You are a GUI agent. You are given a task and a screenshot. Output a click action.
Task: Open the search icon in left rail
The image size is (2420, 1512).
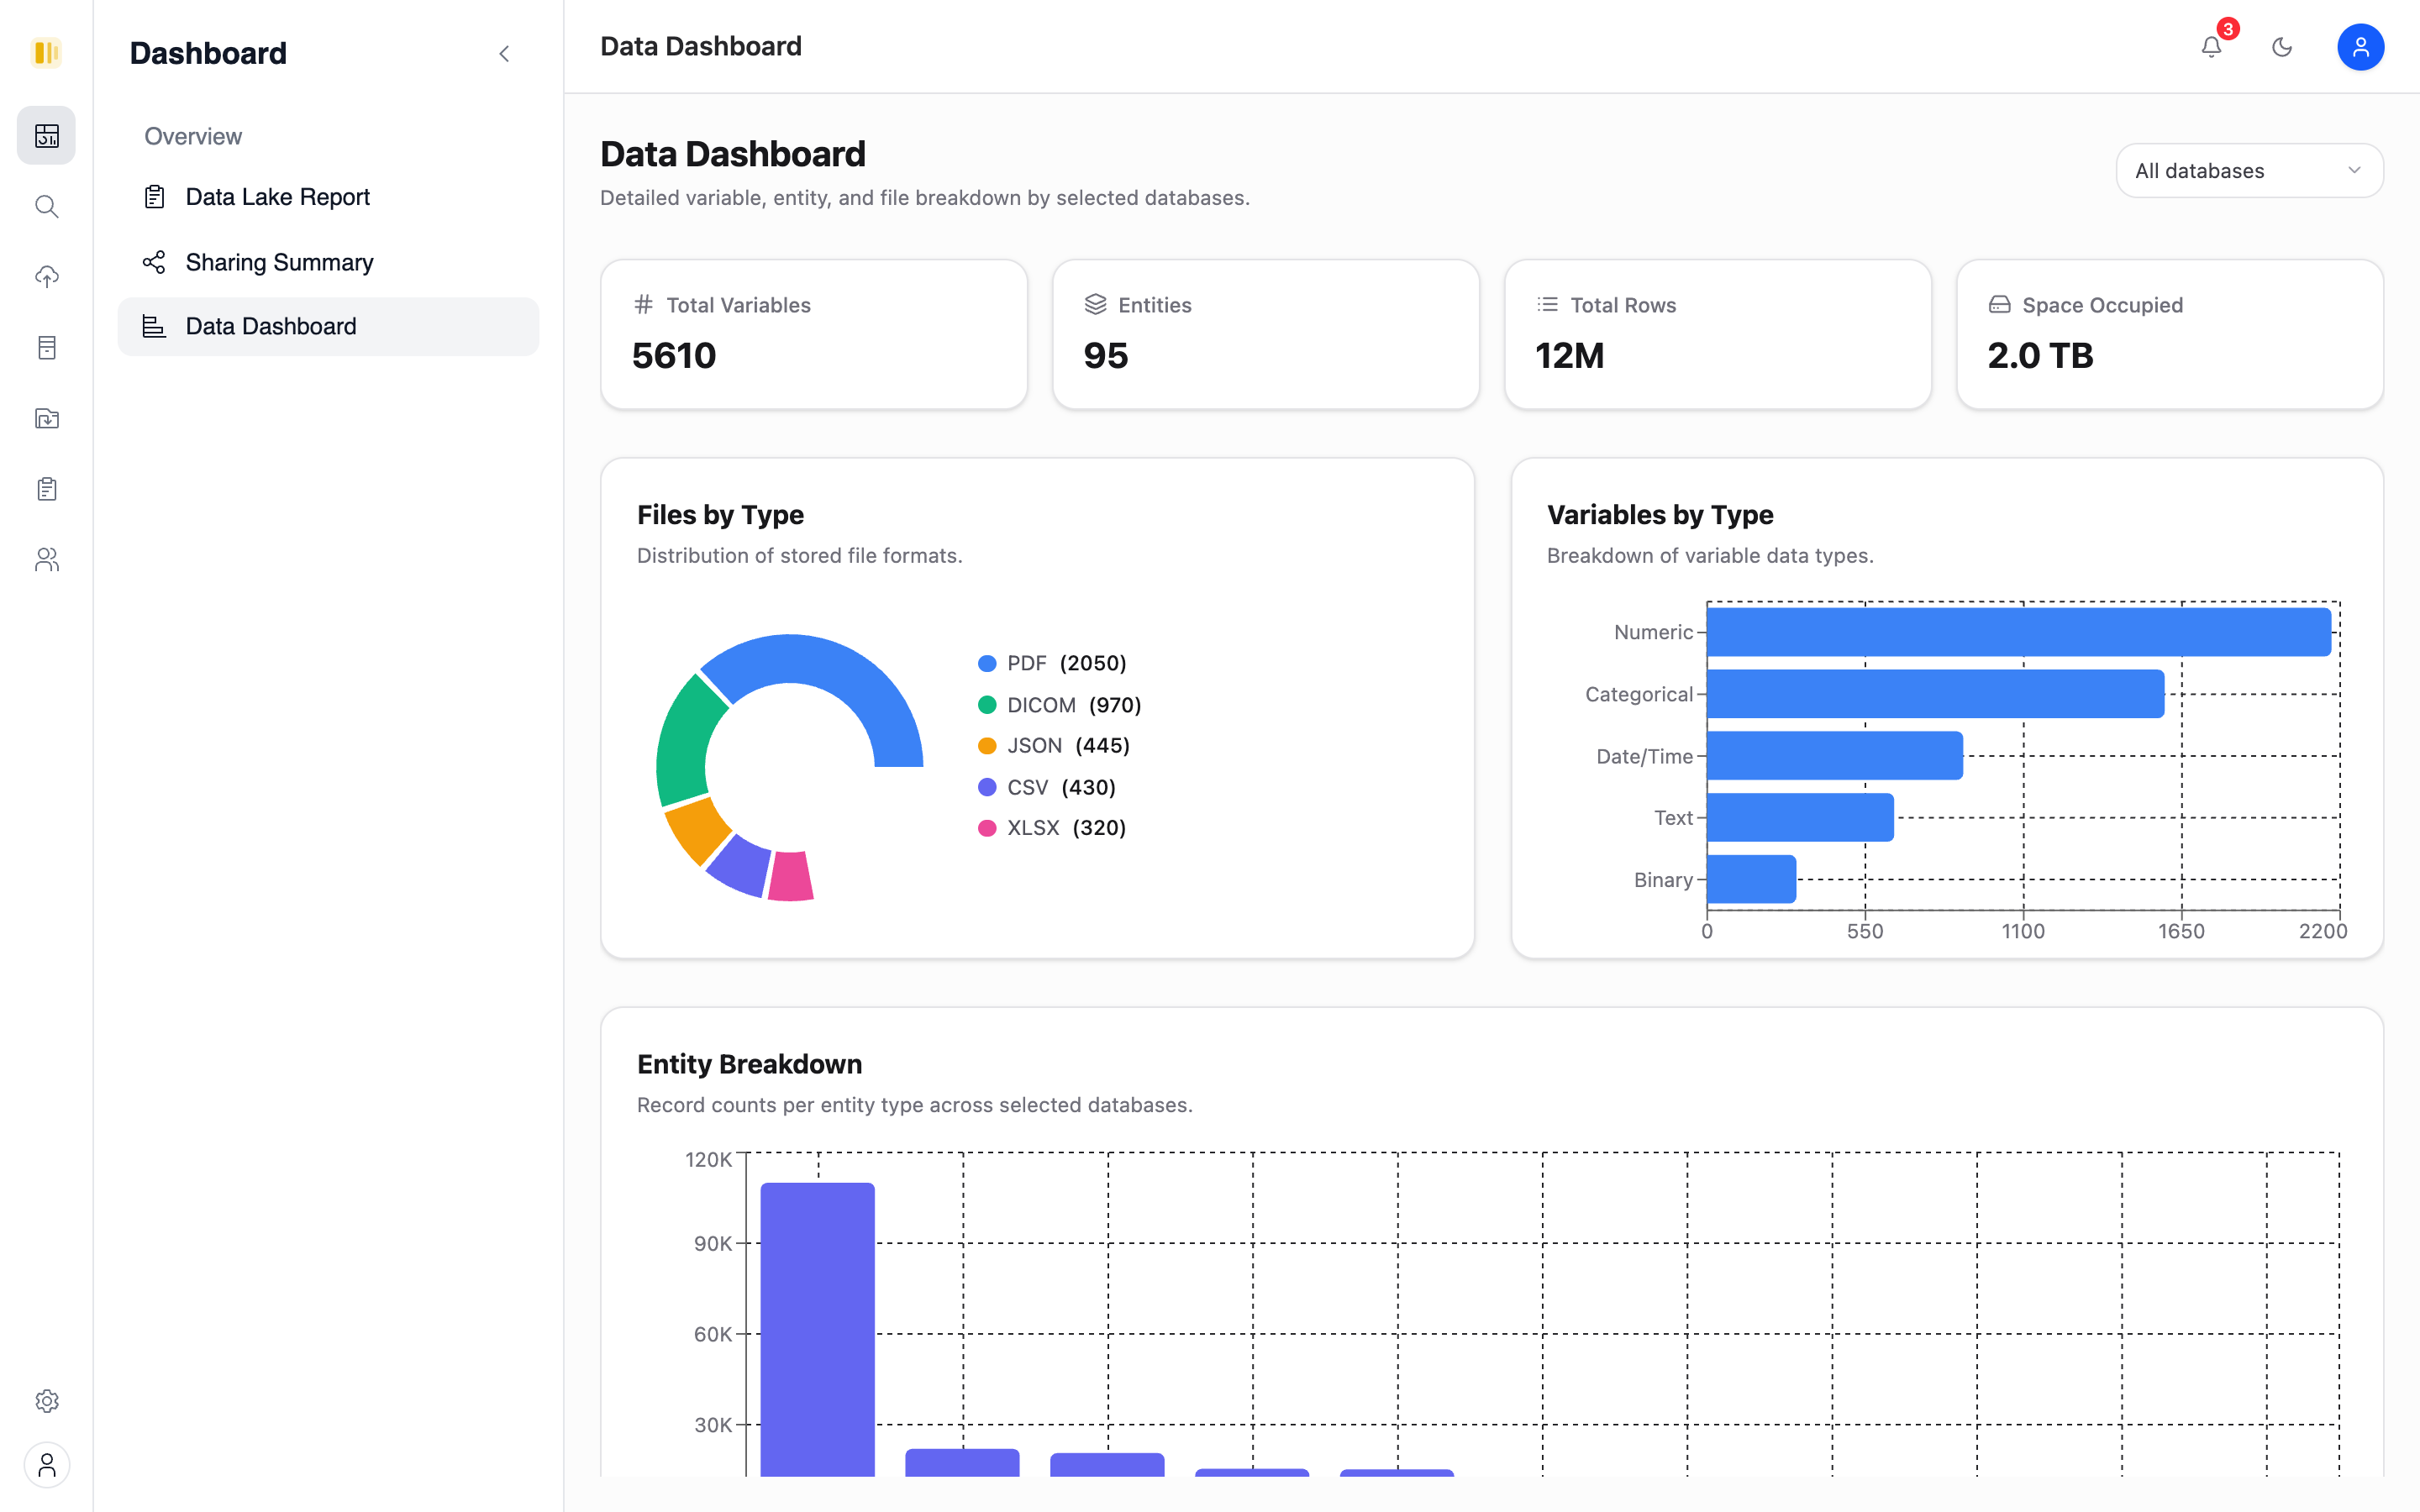pos(46,206)
